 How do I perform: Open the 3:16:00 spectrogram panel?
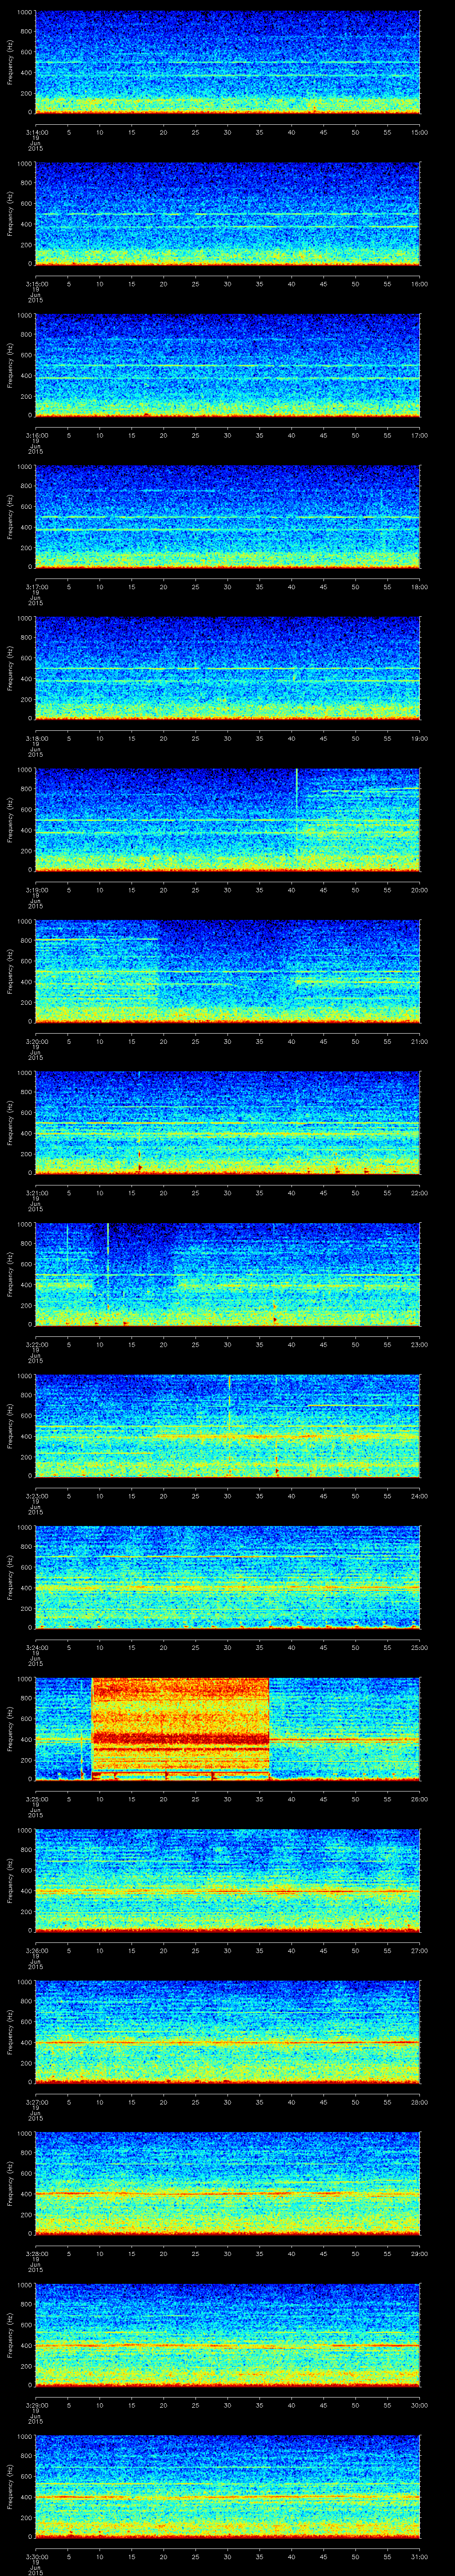[227, 364]
